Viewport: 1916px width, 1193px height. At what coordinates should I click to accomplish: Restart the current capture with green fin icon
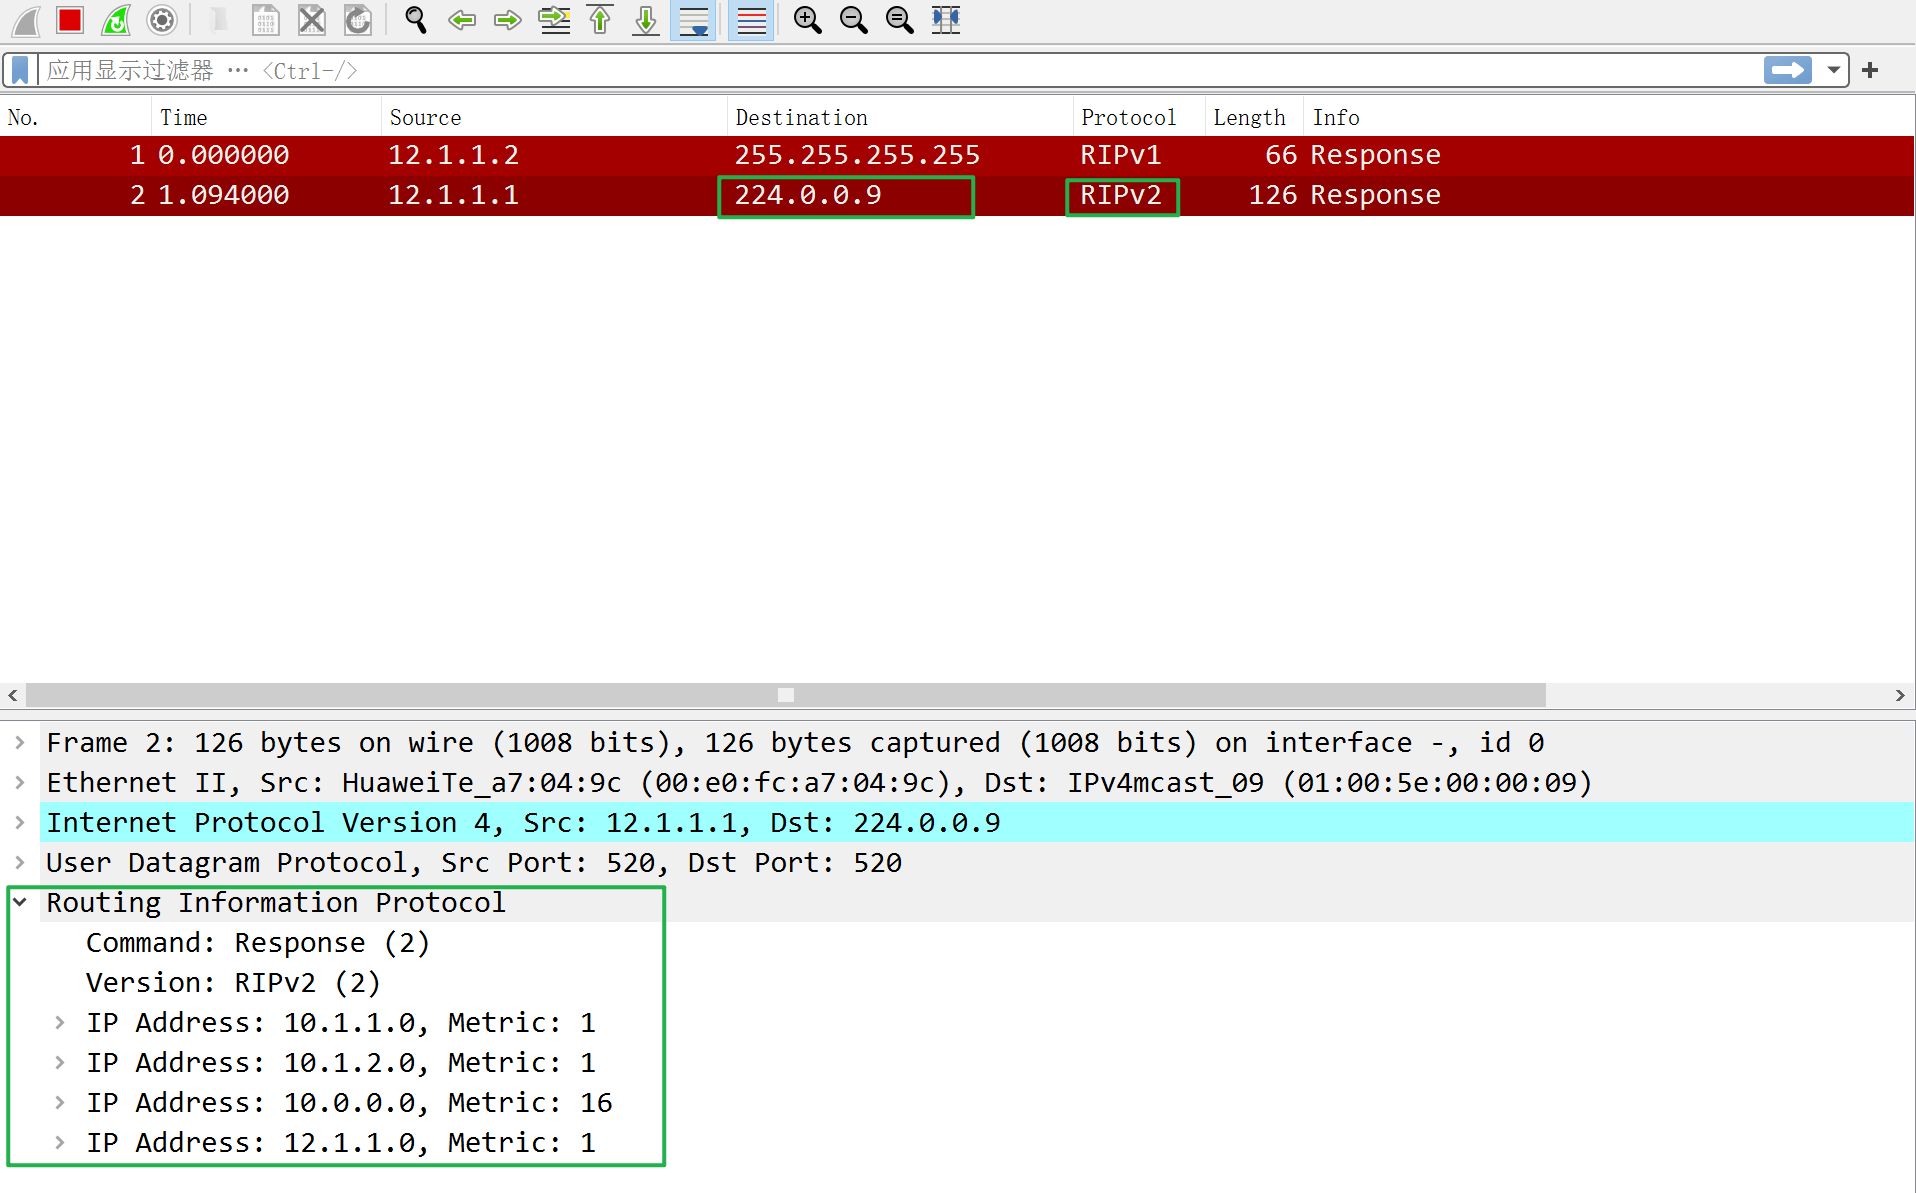(x=117, y=20)
